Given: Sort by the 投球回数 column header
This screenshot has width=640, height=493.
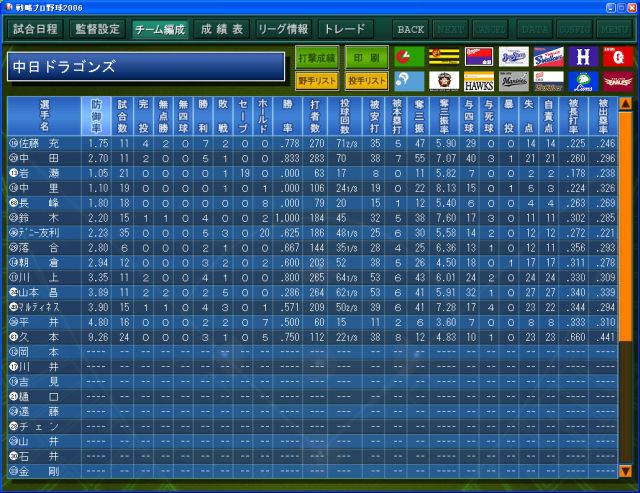Looking at the screenshot, I should click(x=345, y=116).
